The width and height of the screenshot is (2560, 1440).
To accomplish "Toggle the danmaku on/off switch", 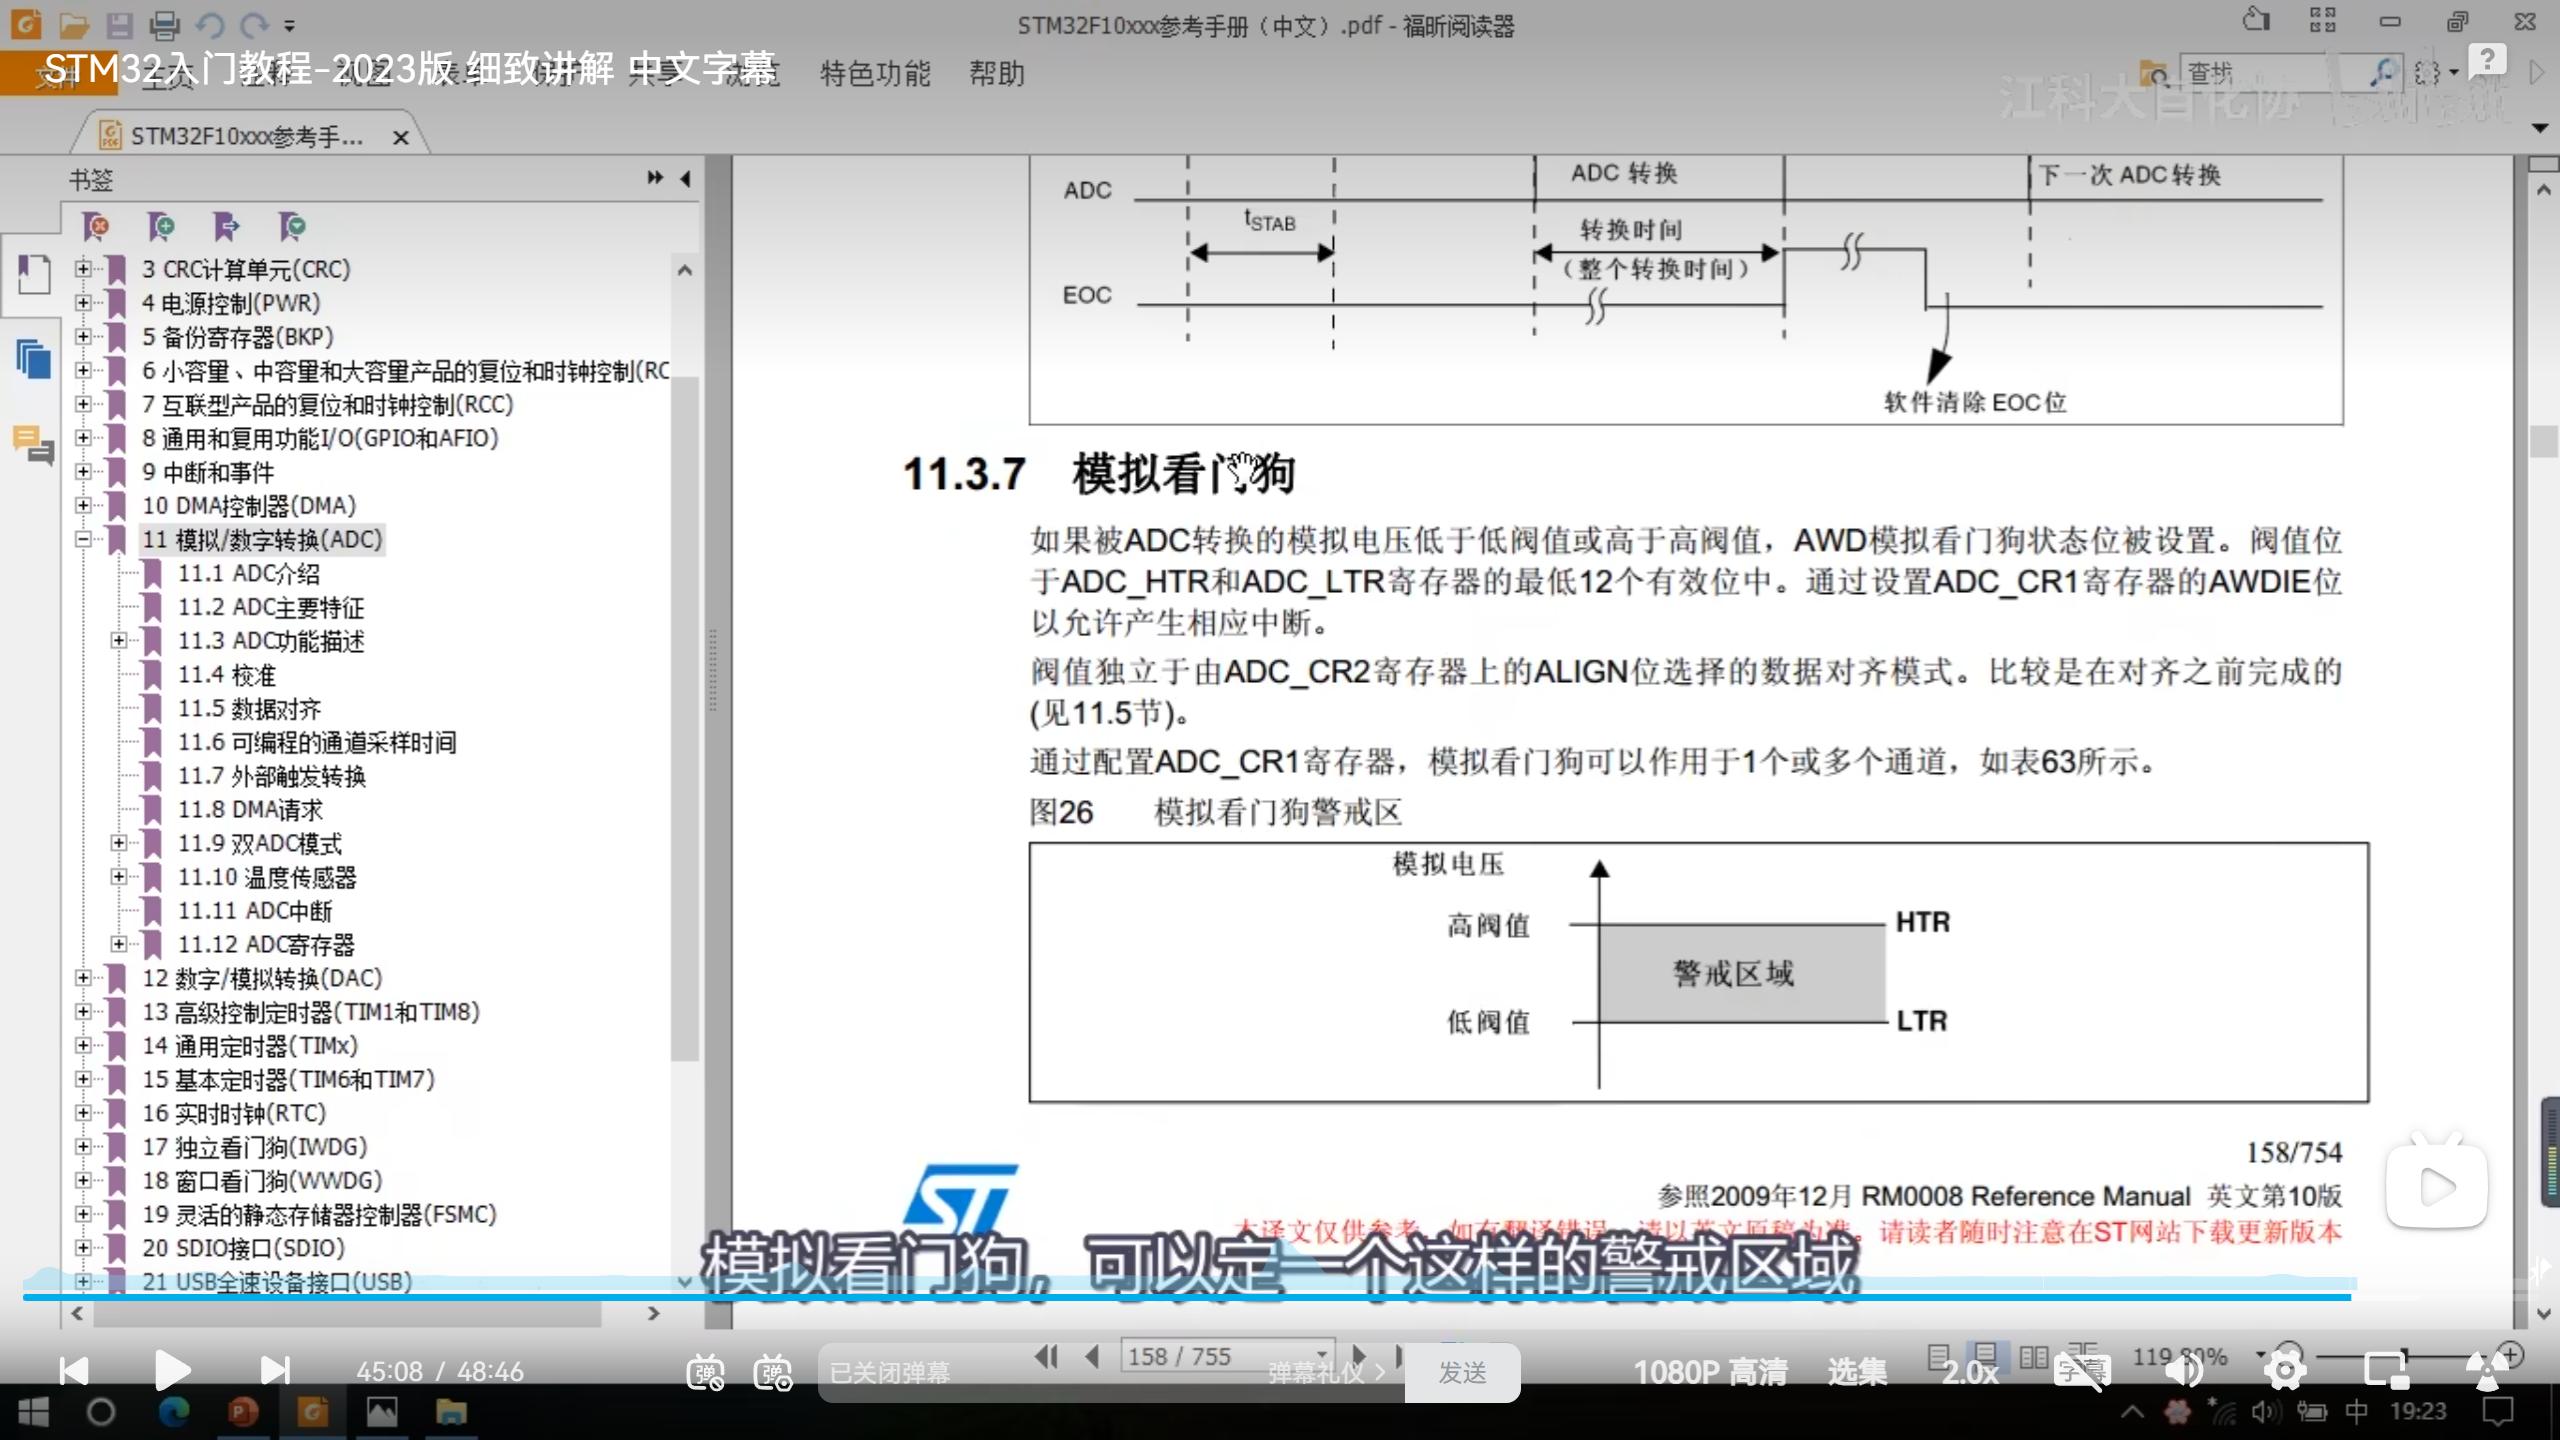I will click(705, 1372).
